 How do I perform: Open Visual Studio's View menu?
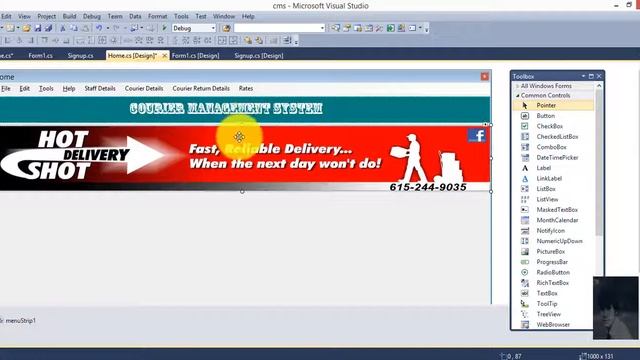[x=24, y=16]
